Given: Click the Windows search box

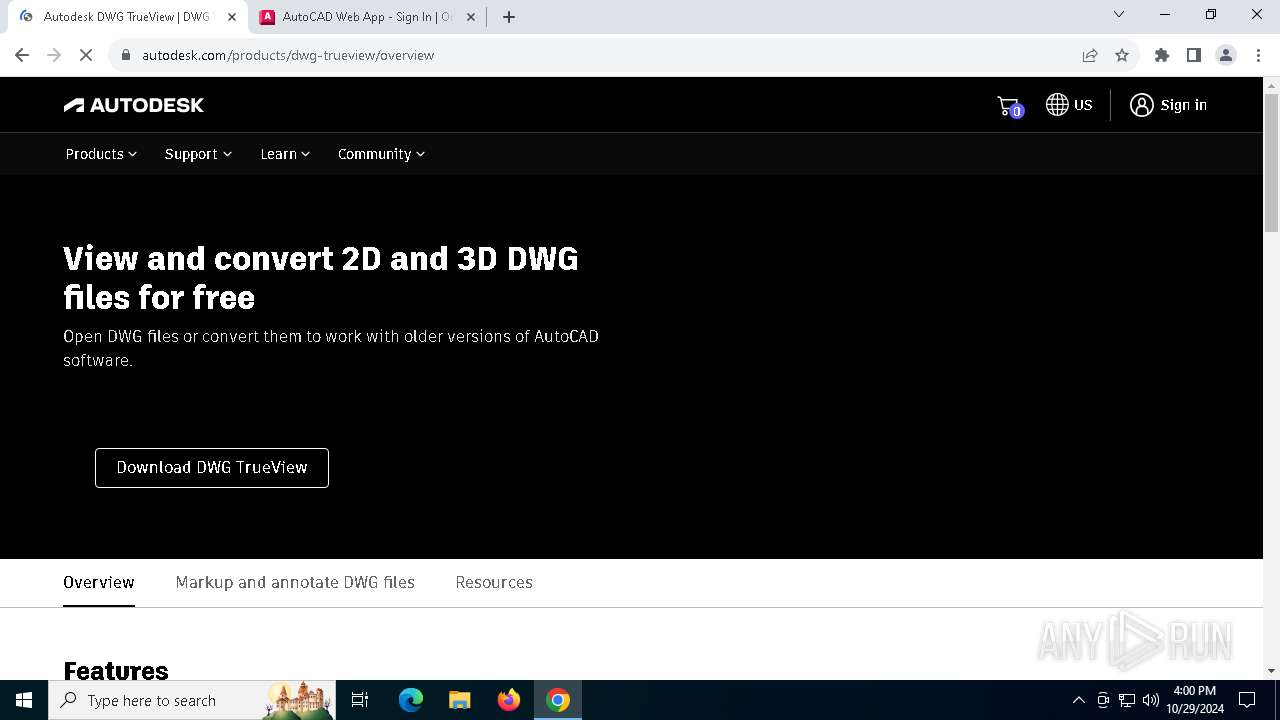Looking at the screenshot, I should click(x=192, y=700).
